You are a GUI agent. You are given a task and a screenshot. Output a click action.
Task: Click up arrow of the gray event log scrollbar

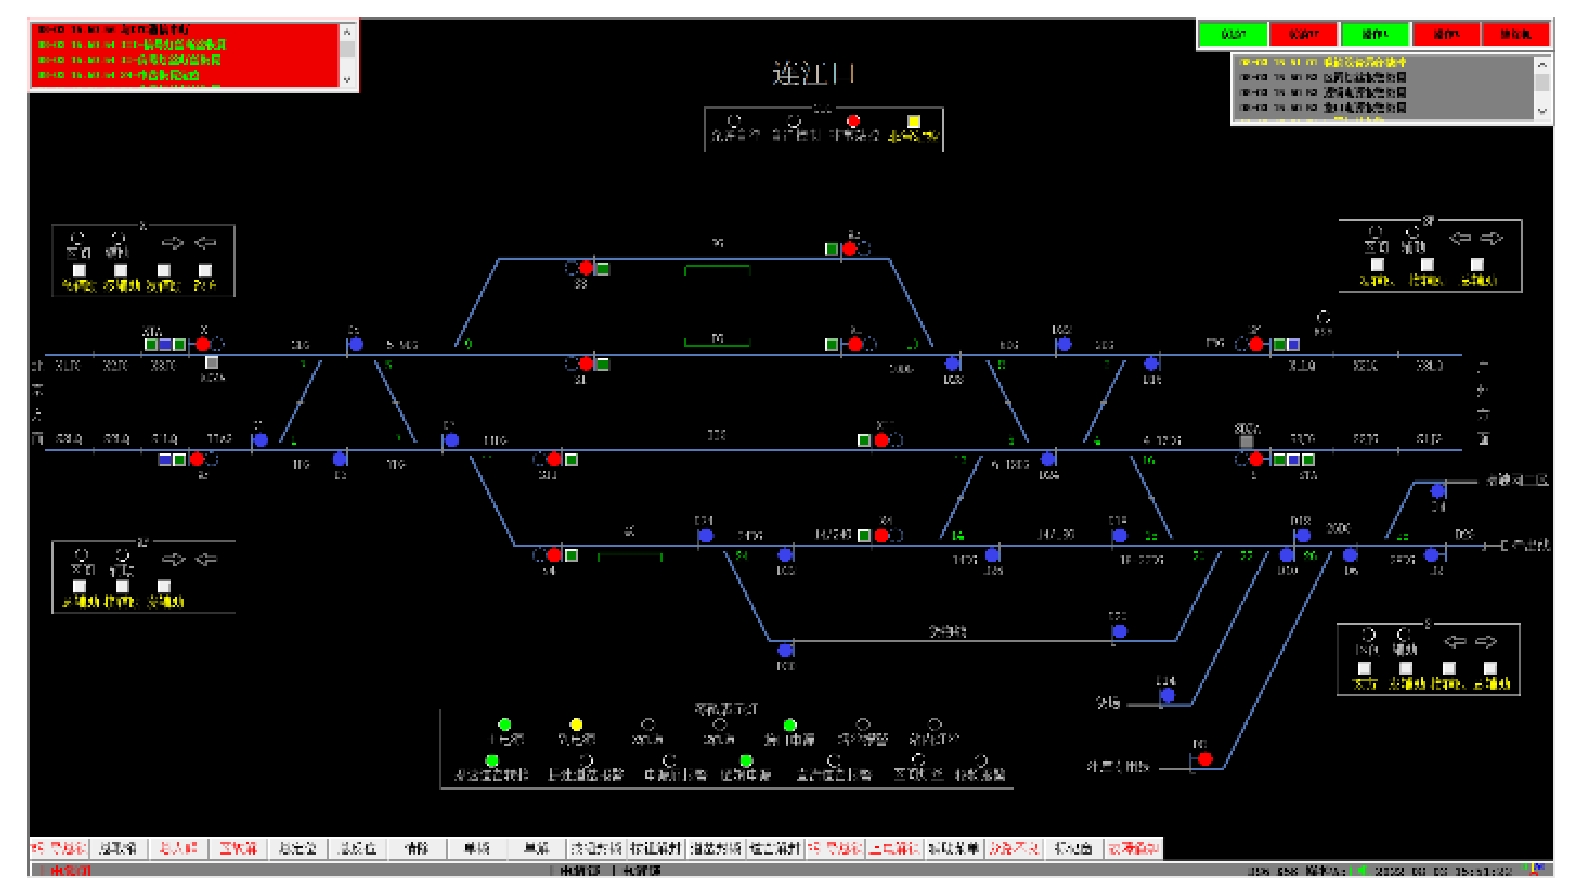click(1542, 63)
